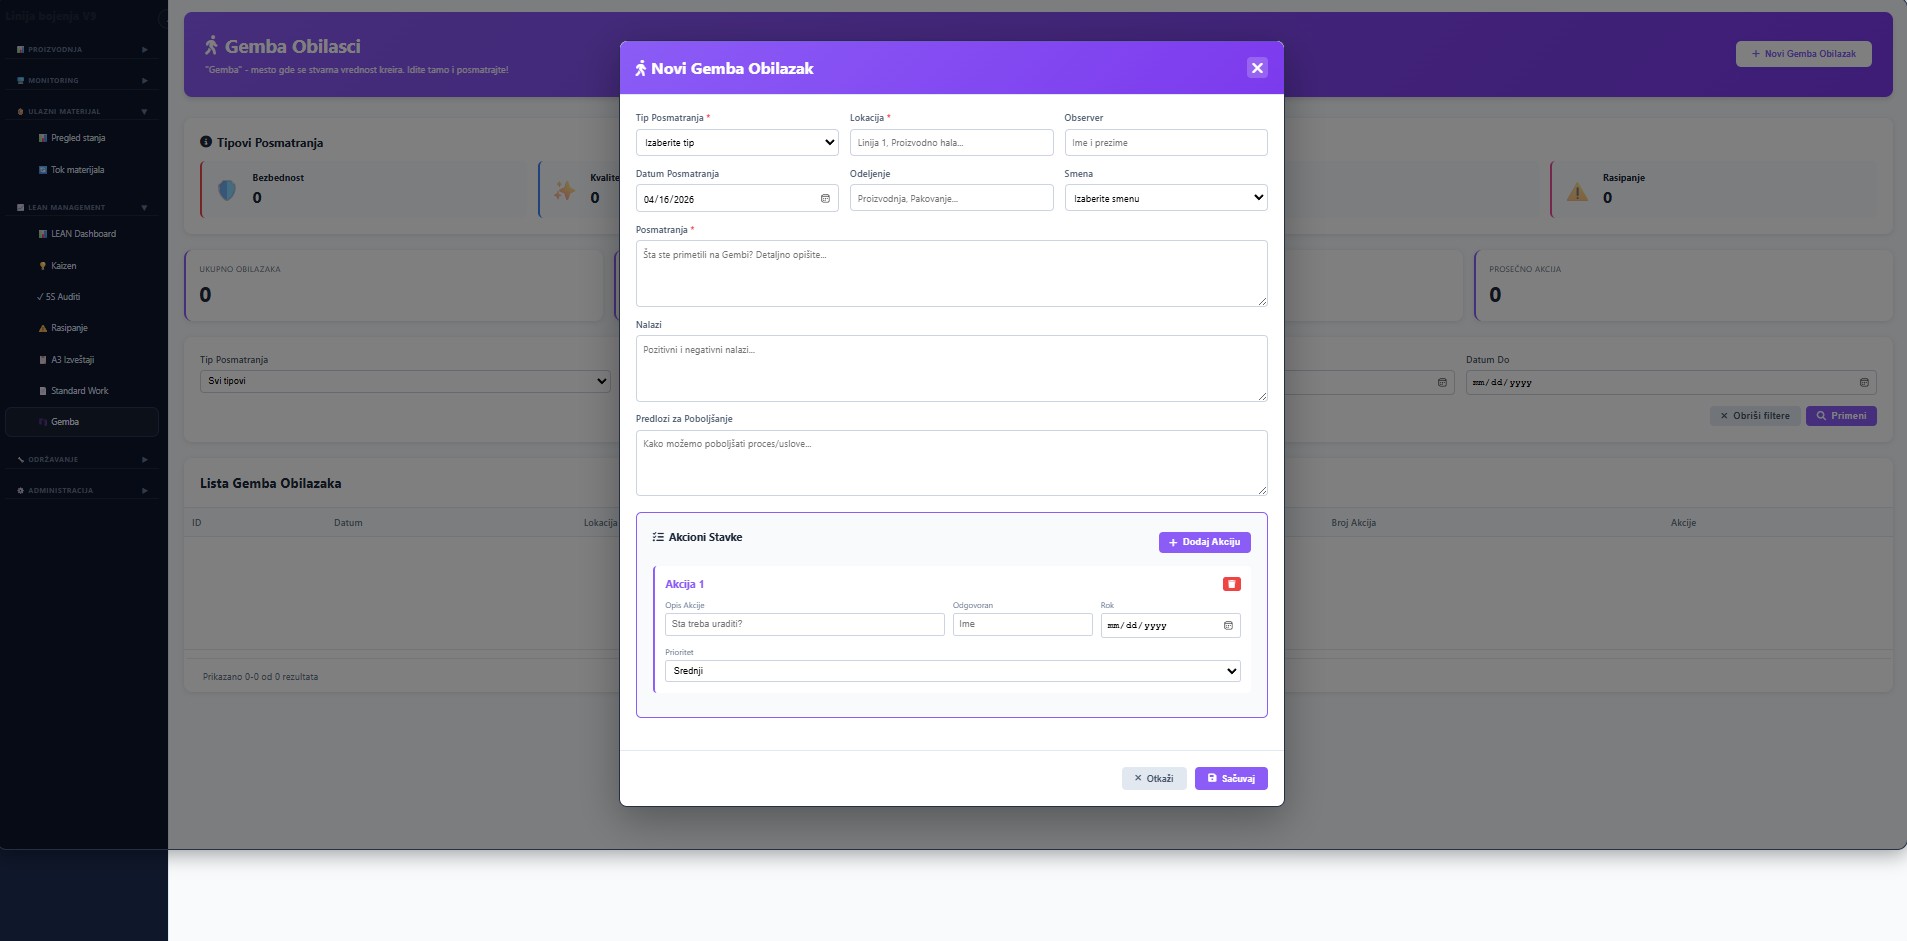This screenshot has height=941, width=1907.
Task: Click the Primeni filter button
Action: 1841,416
